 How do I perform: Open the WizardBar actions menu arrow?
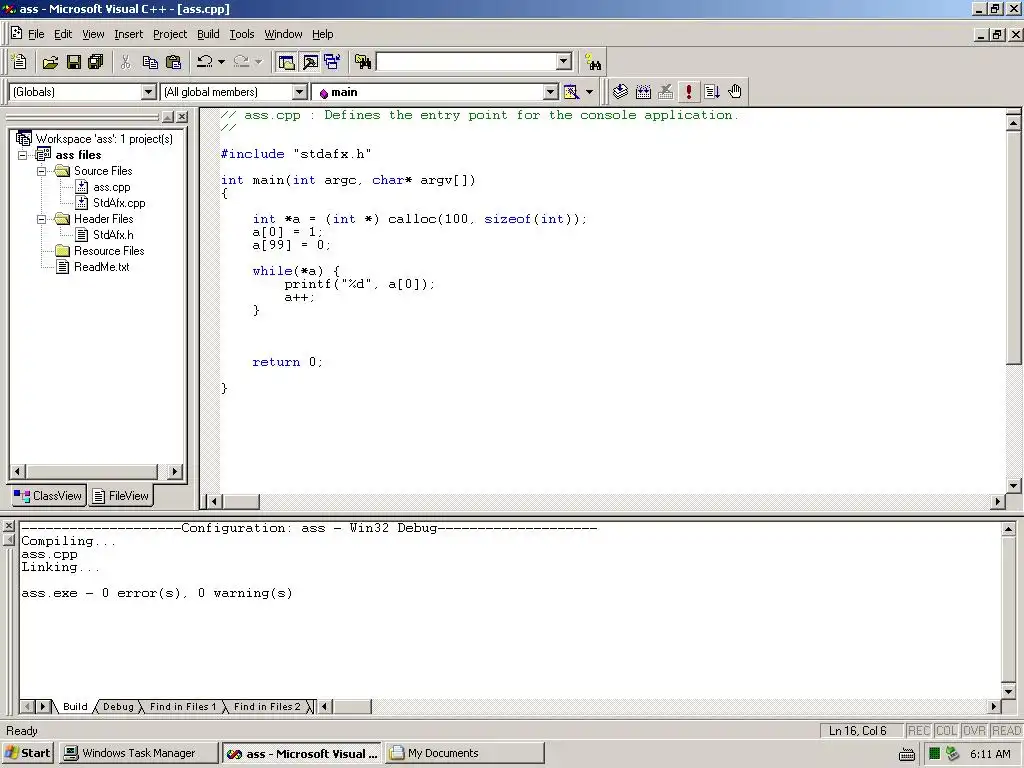click(x=590, y=92)
